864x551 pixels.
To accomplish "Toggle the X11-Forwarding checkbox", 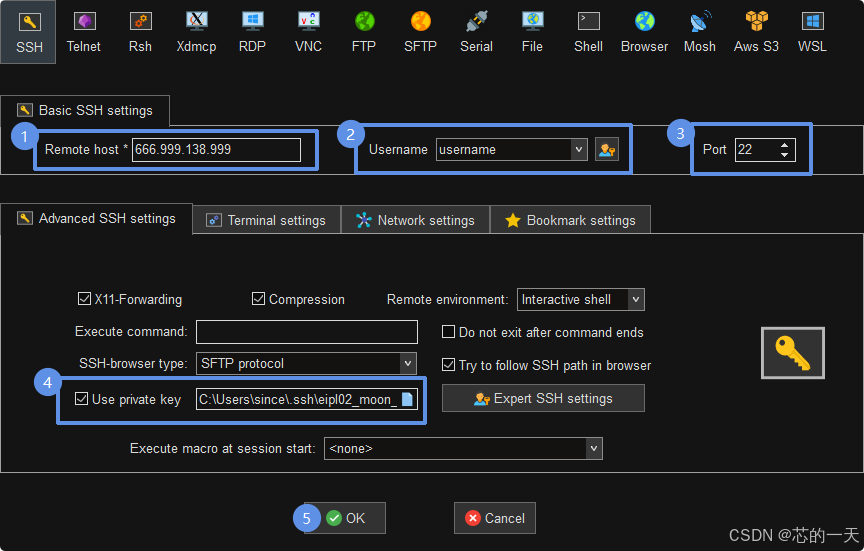I will click(x=84, y=299).
